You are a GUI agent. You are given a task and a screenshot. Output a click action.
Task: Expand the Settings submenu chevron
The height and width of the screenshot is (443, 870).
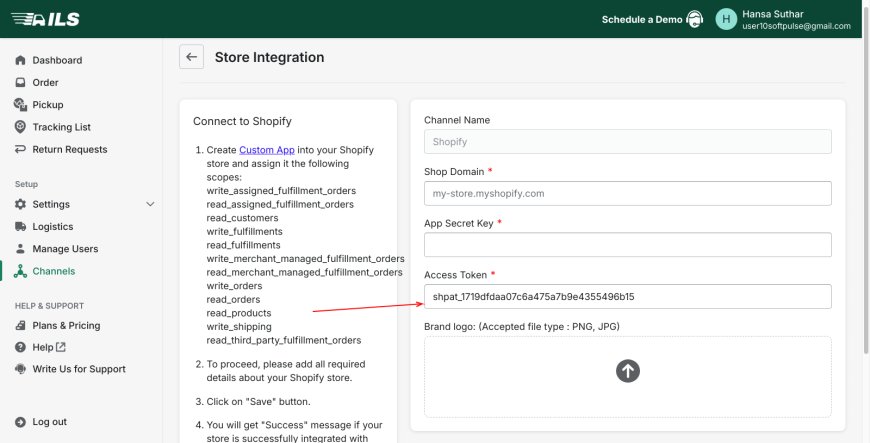(x=150, y=204)
